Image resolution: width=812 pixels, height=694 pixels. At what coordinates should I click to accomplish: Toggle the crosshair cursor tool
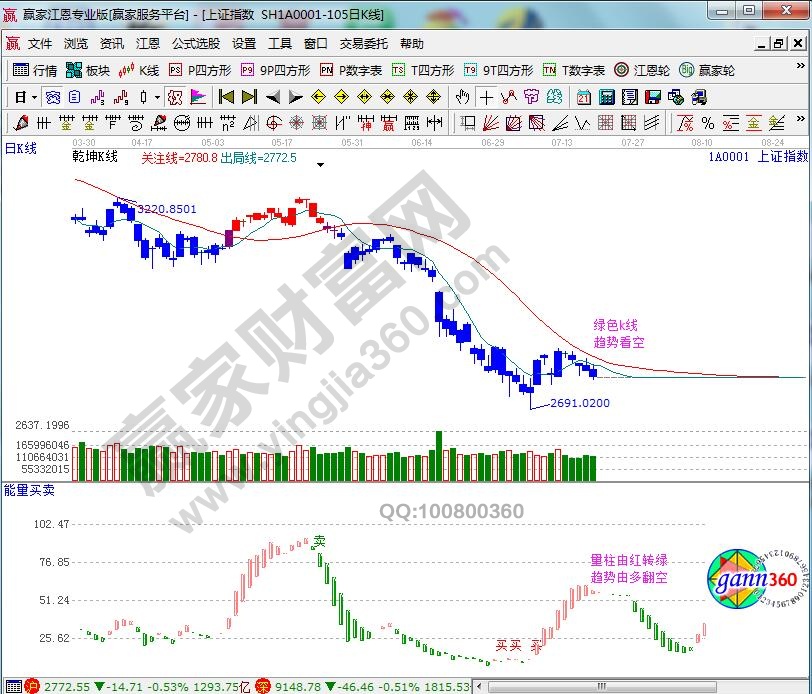point(485,97)
